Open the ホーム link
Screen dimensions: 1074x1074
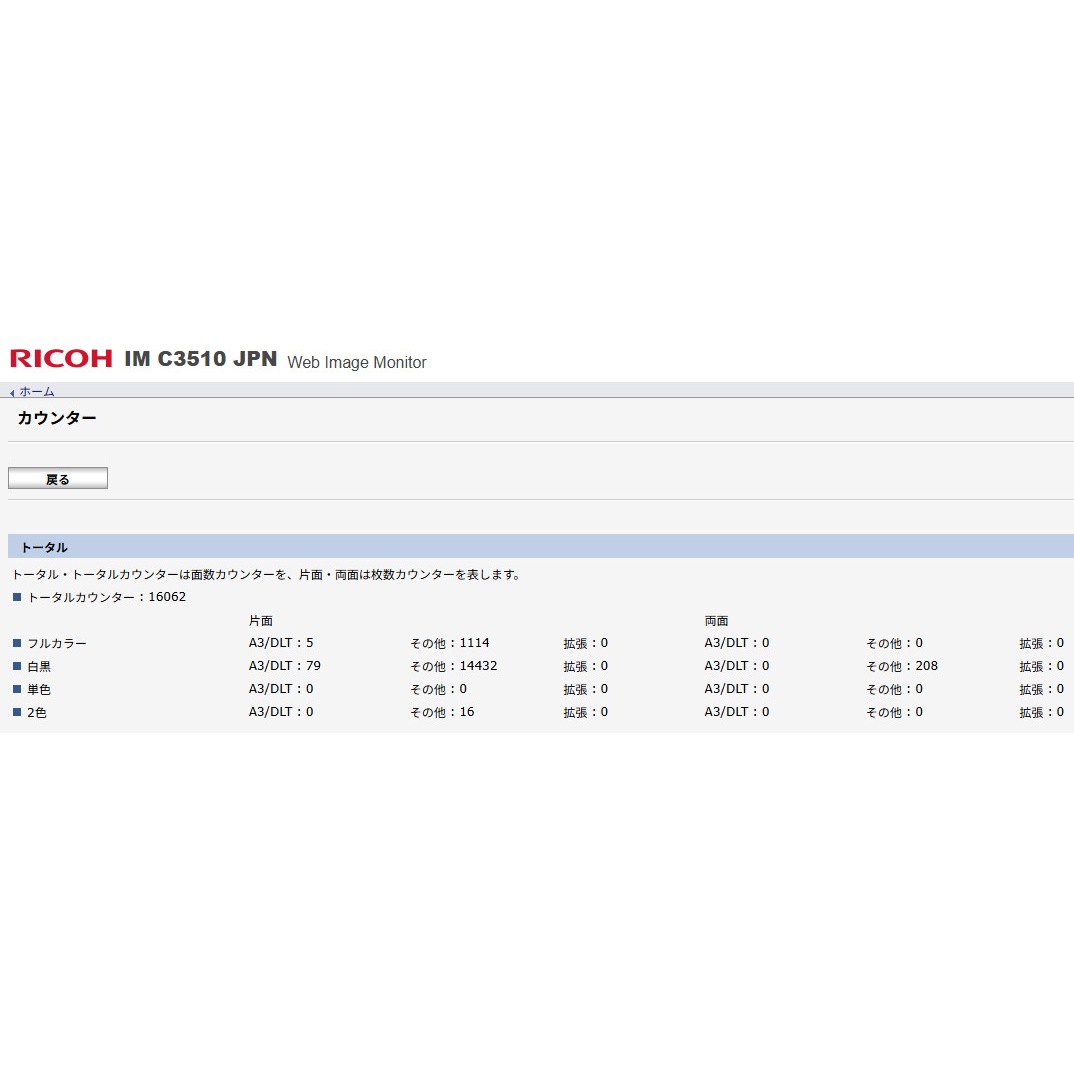[37, 392]
